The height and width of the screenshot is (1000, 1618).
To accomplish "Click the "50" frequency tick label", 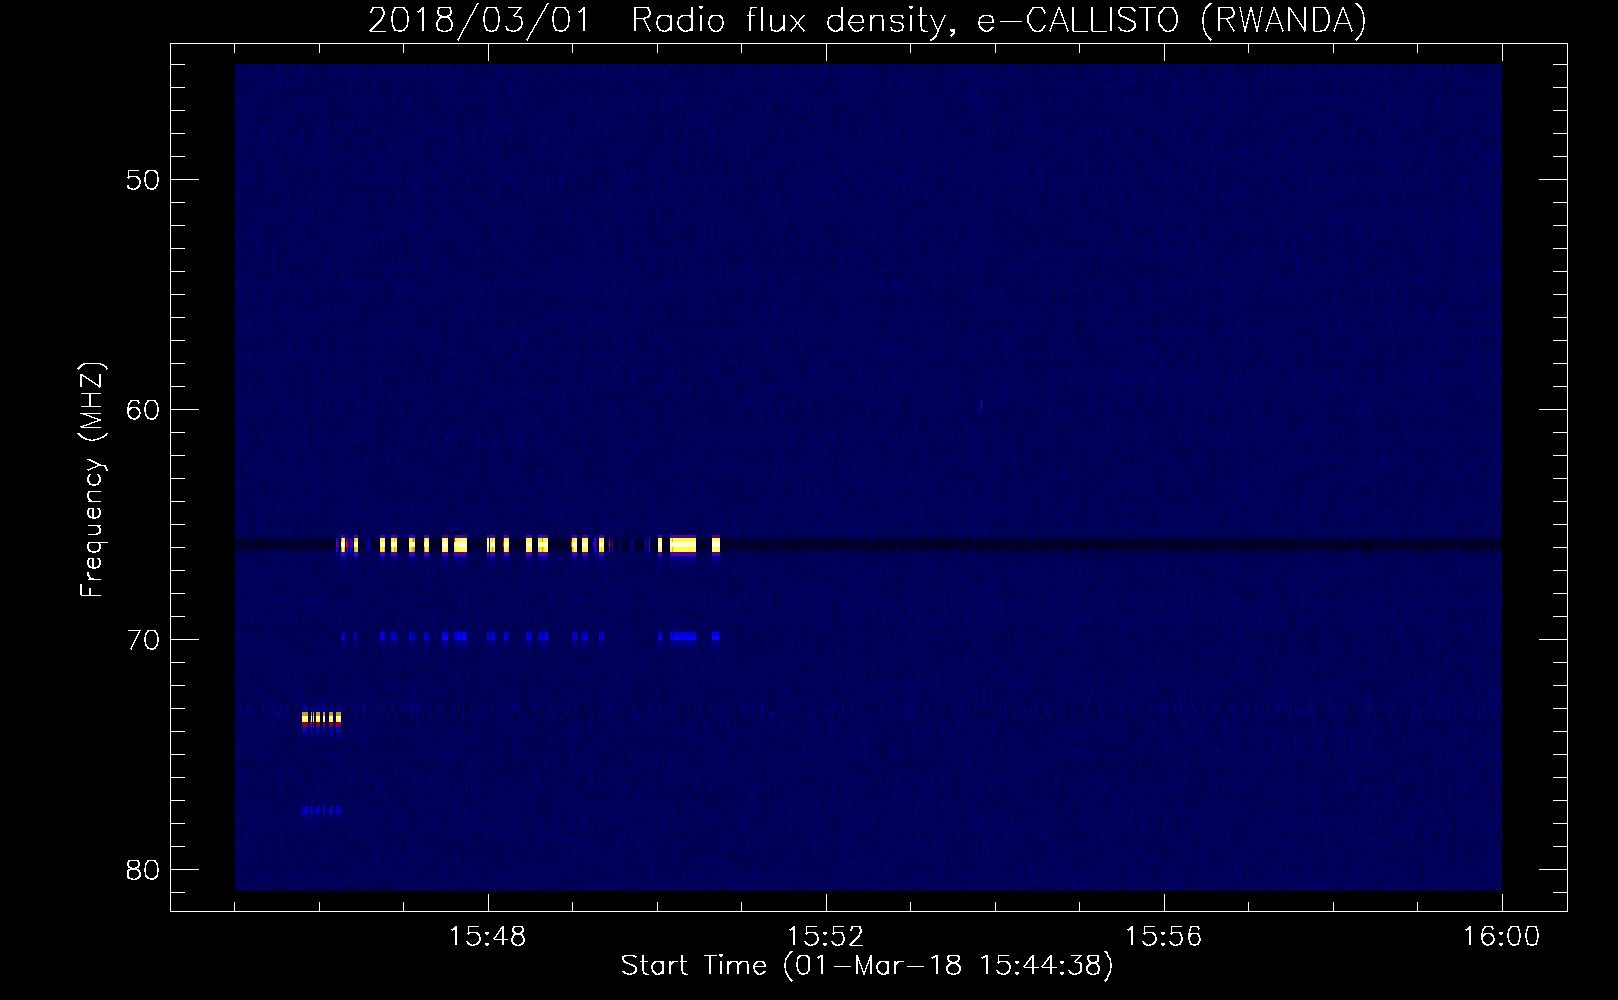I will coord(142,180).
